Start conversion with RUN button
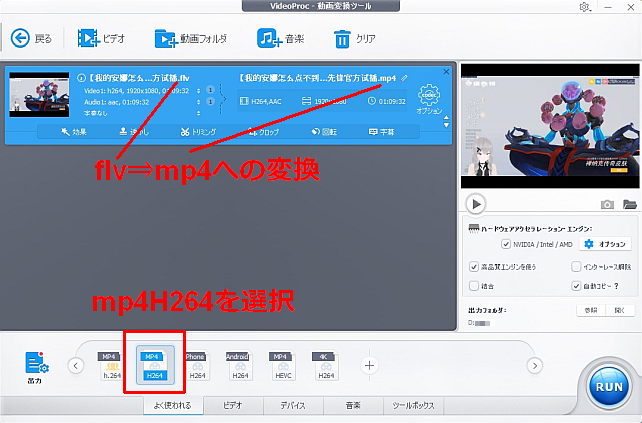The image size is (642, 423). 609,387
